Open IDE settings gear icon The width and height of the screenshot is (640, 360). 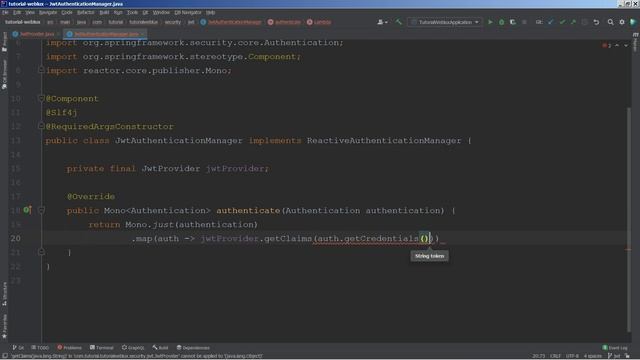click(622, 22)
